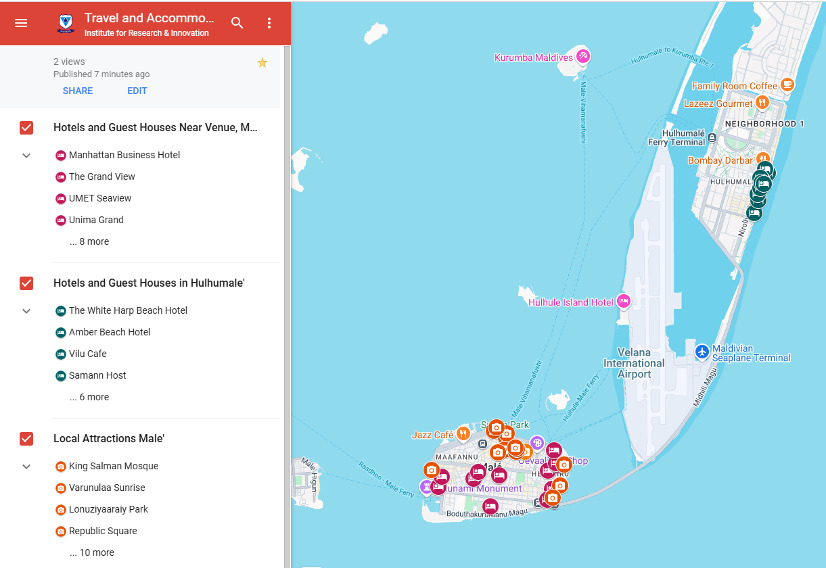Viewport: 826px width, 568px height.
Task: Click the Family Room Coffee marker
Action: (x=787, y=85)
